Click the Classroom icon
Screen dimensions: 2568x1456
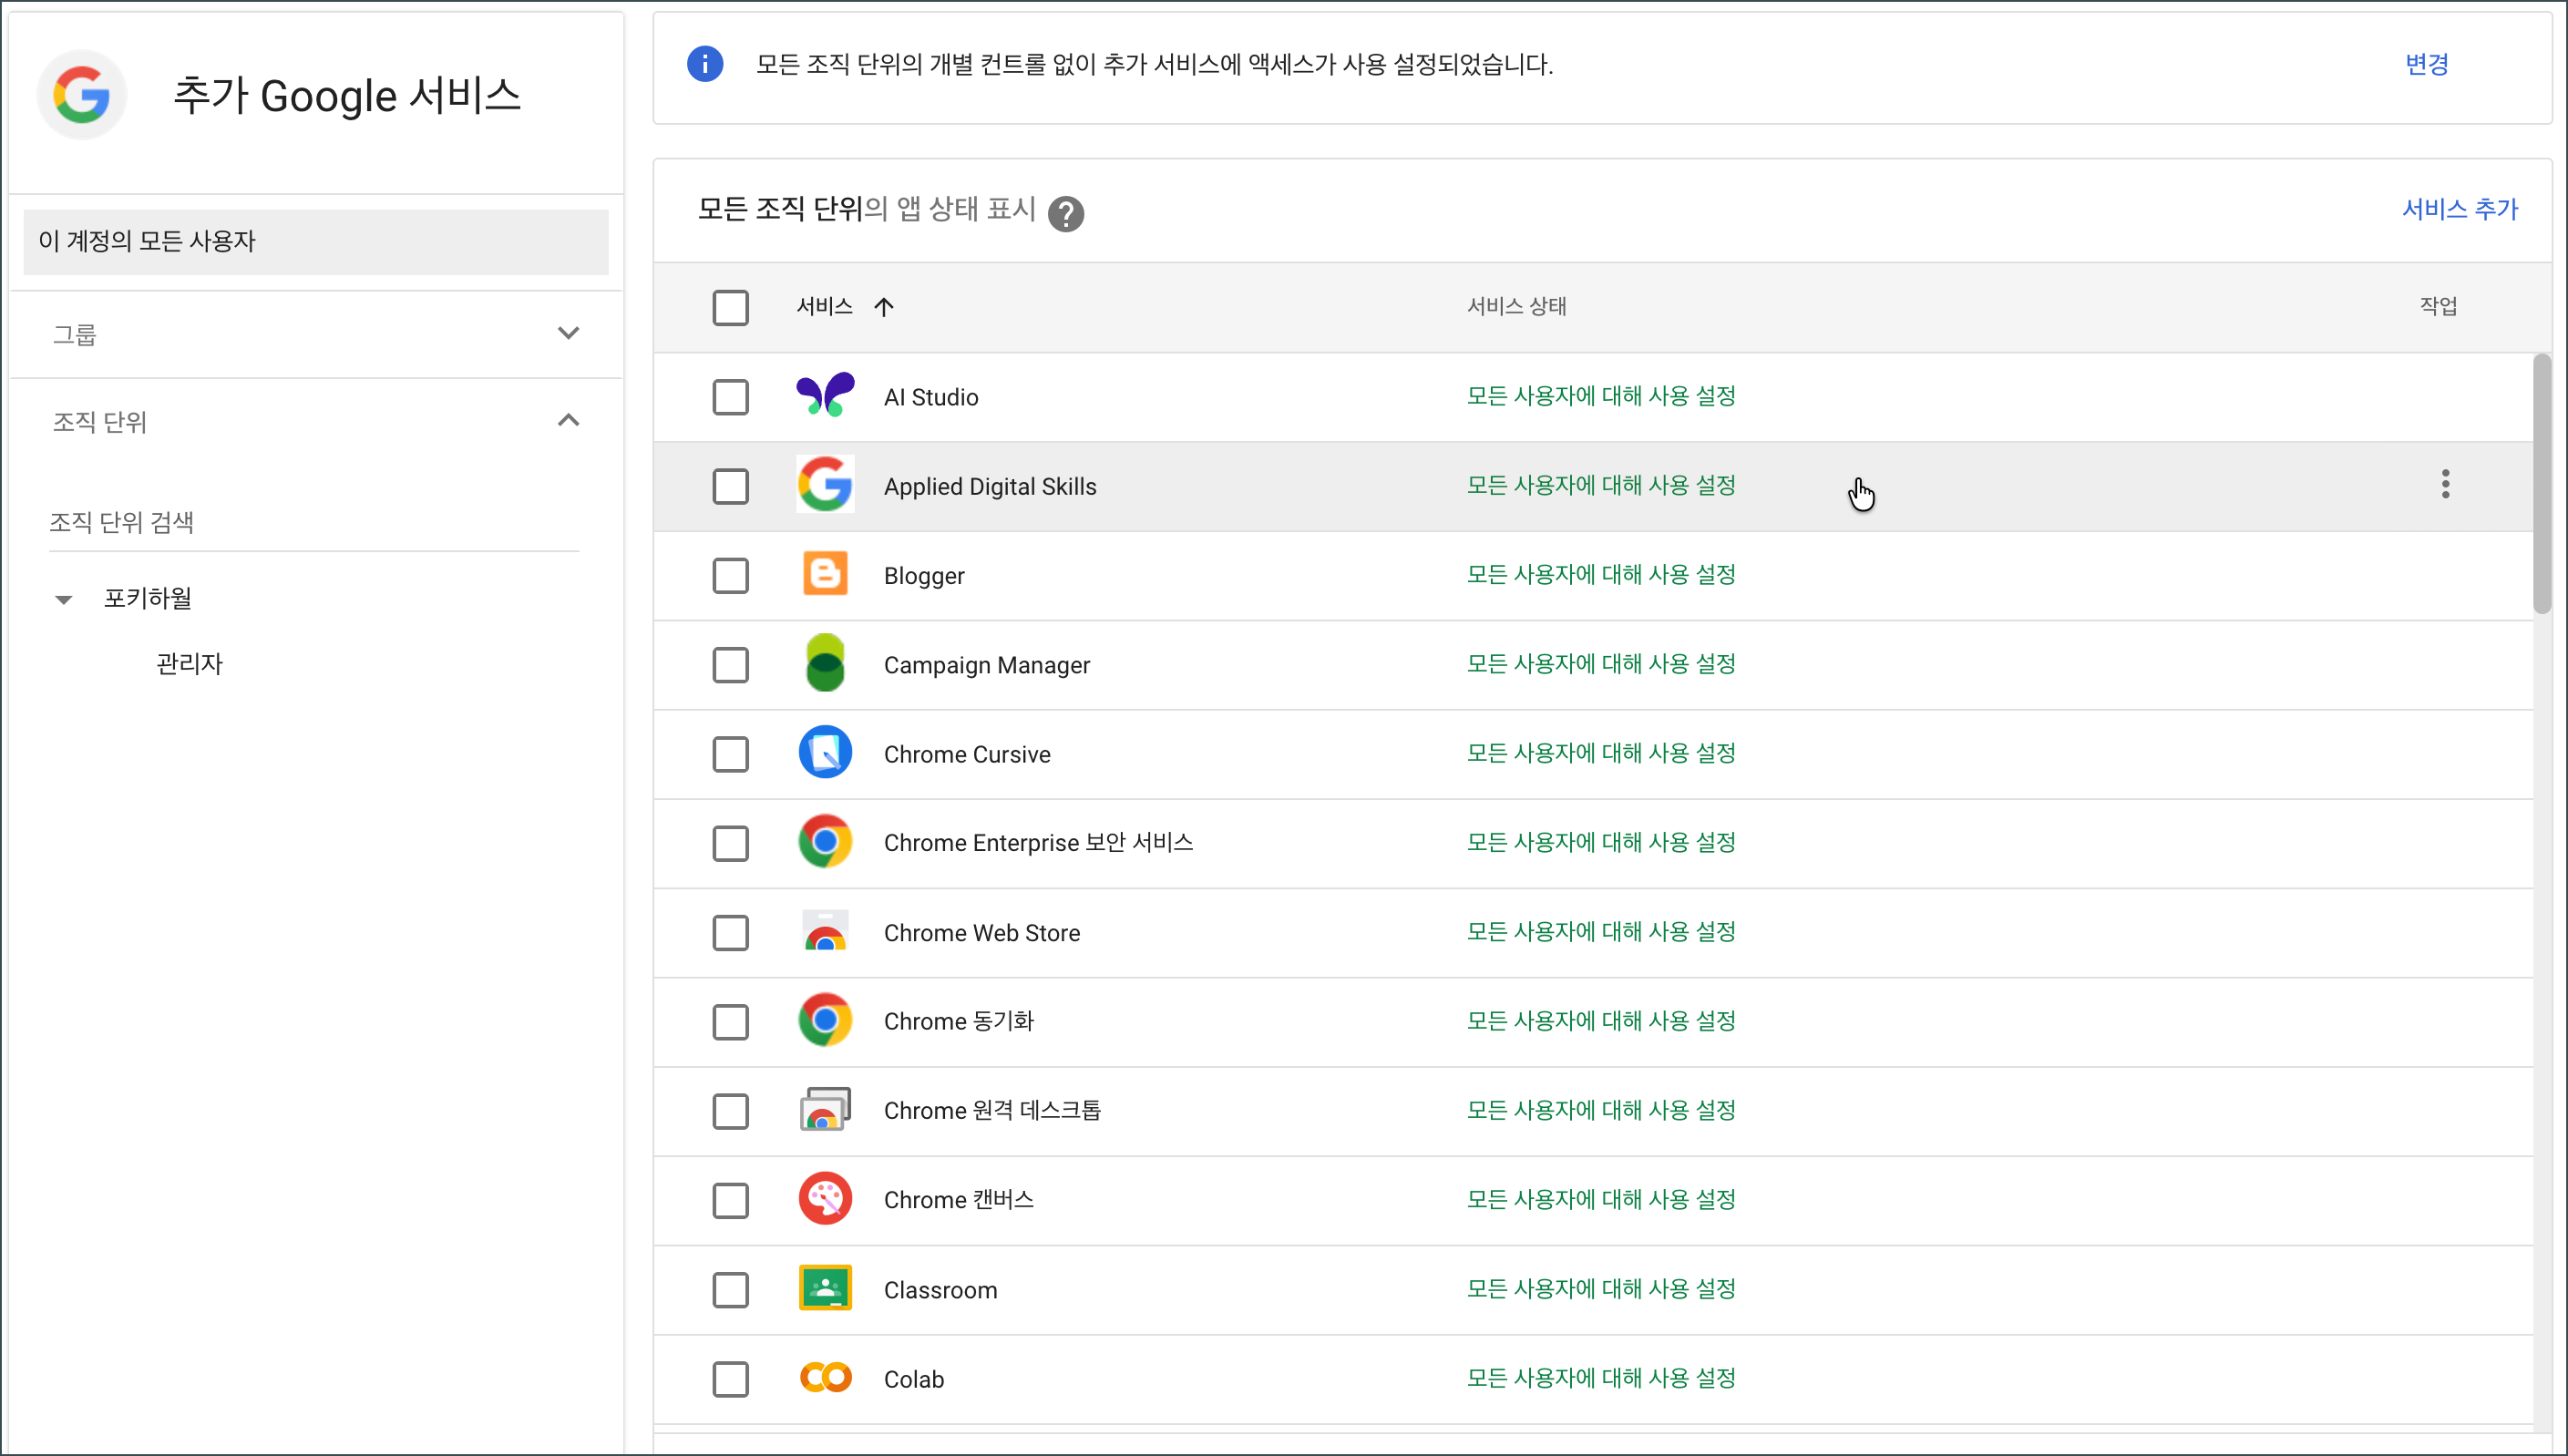coord(825,1289)
